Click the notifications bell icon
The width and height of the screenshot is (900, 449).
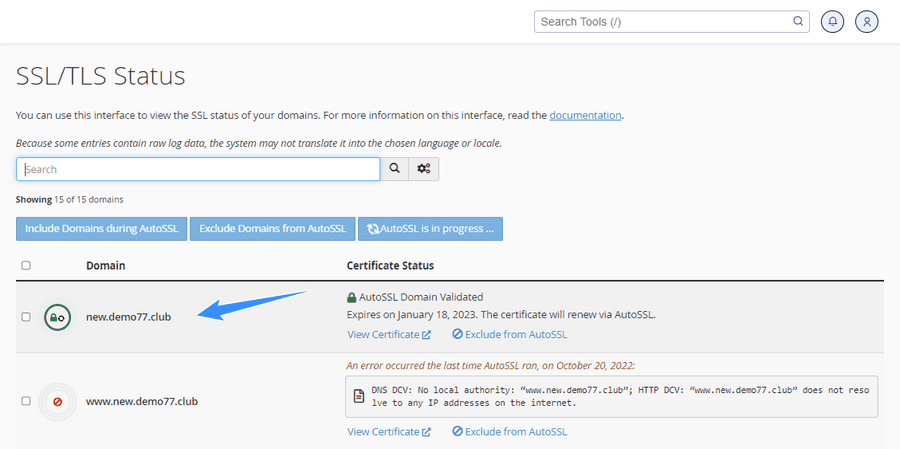point(832,21)
